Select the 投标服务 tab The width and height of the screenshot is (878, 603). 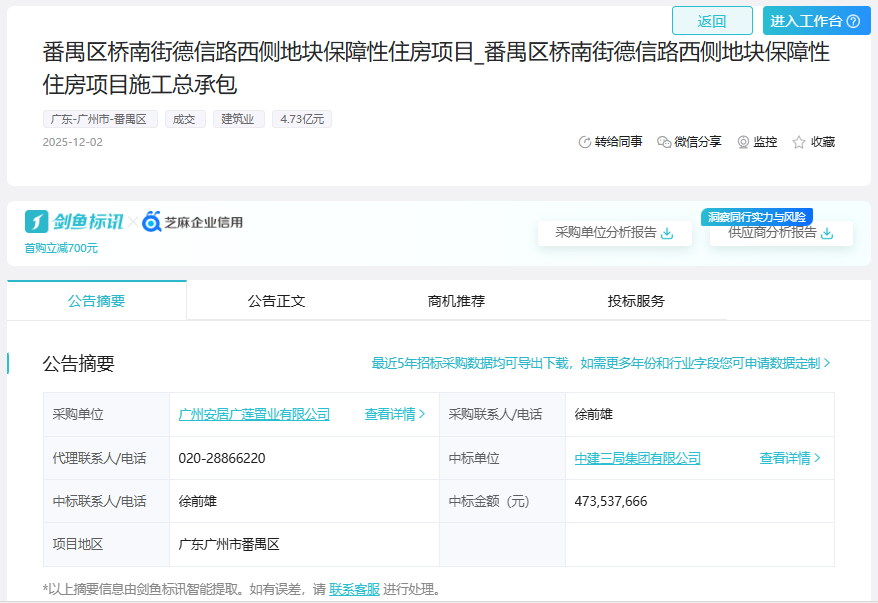tap(636, 301)
